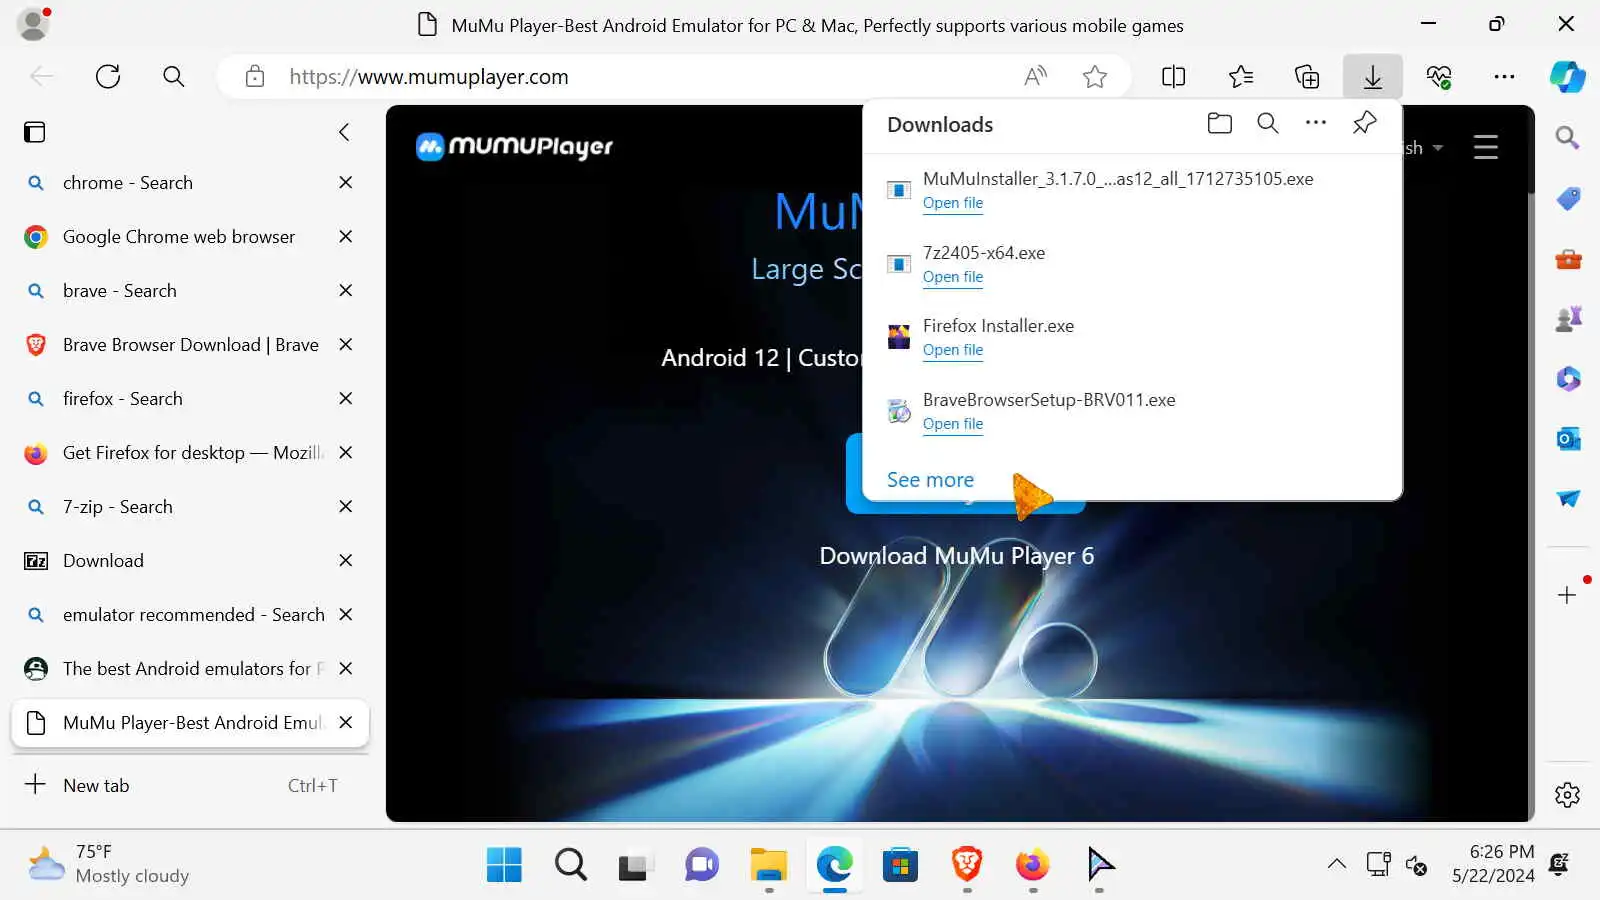Close the 7-zip - Search tab

coord(346,507)
